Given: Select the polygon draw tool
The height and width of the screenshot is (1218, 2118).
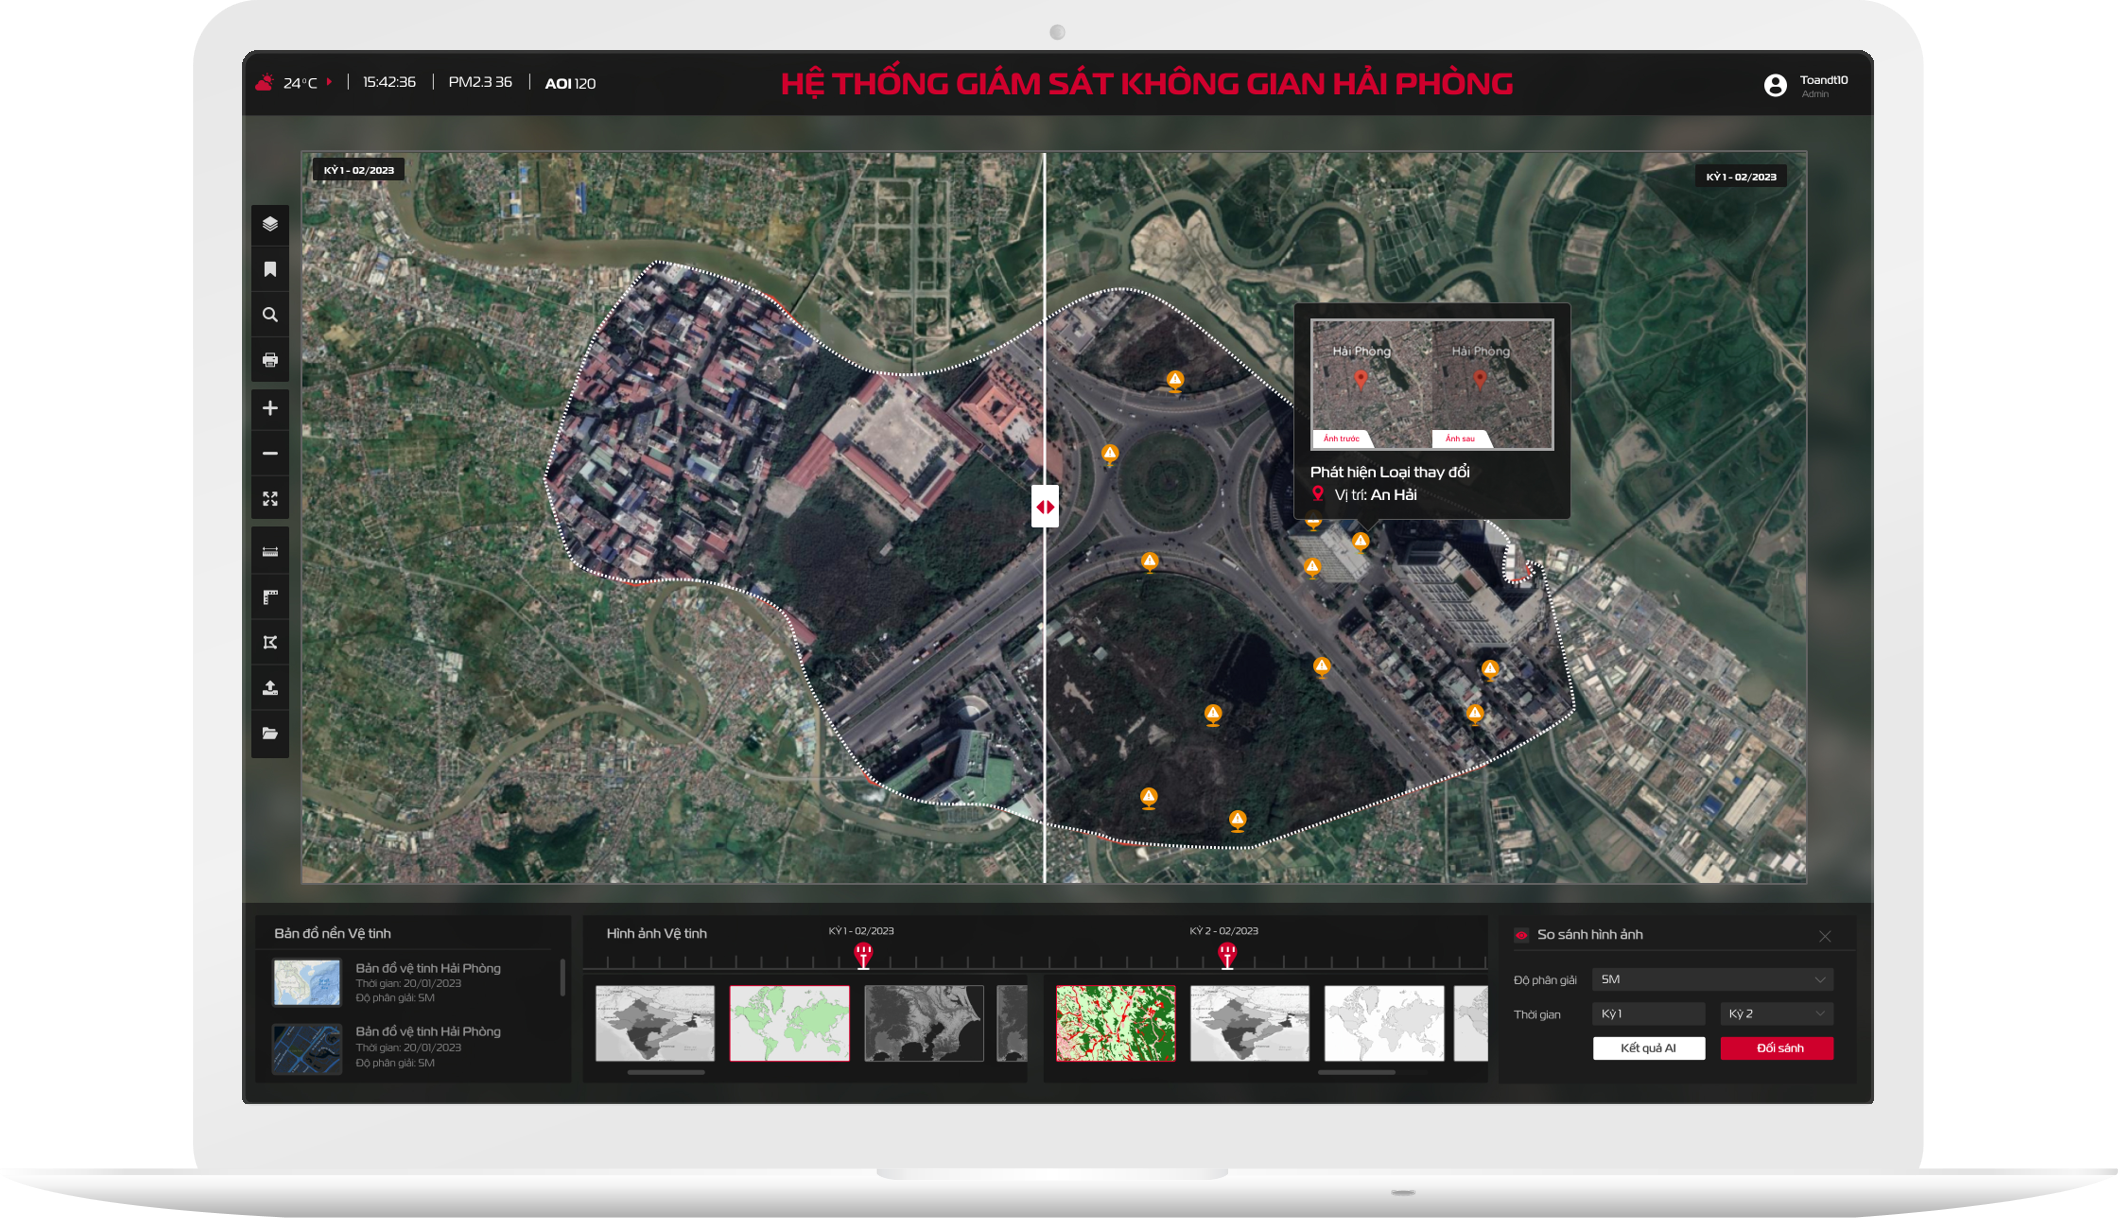Looking at the screenshot, I should pos(270,643).
